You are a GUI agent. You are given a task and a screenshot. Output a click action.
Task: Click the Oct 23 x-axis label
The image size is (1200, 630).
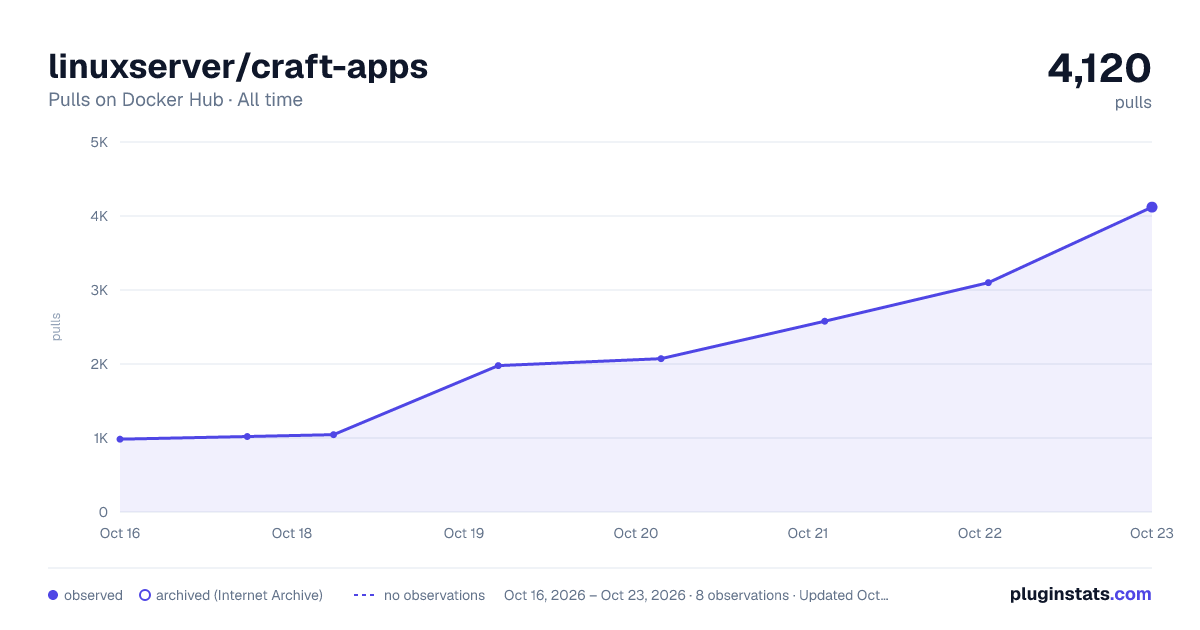(1152, 533)
